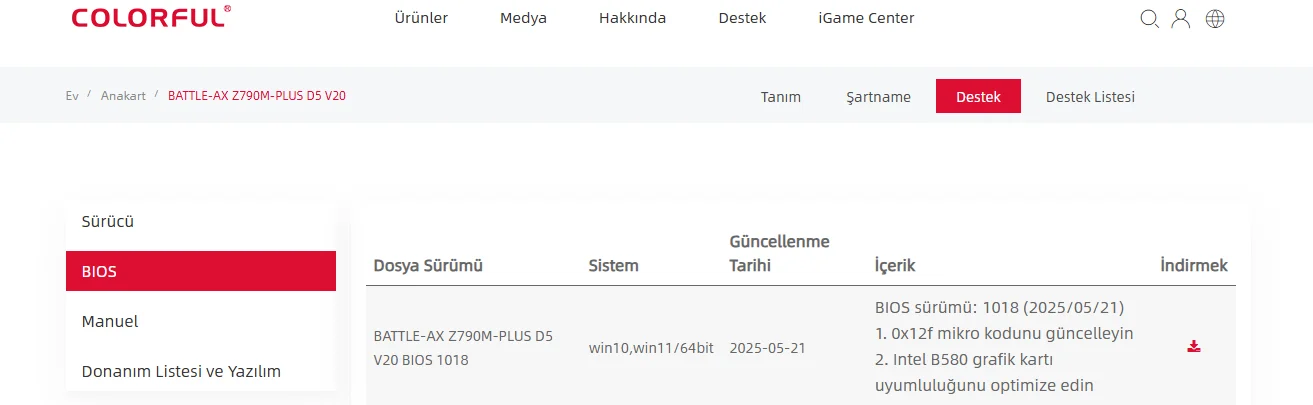The width and height of the screenshot is (1313, 405).
Task: Open the Destek Listesi tab
Action: (1090, 97)
